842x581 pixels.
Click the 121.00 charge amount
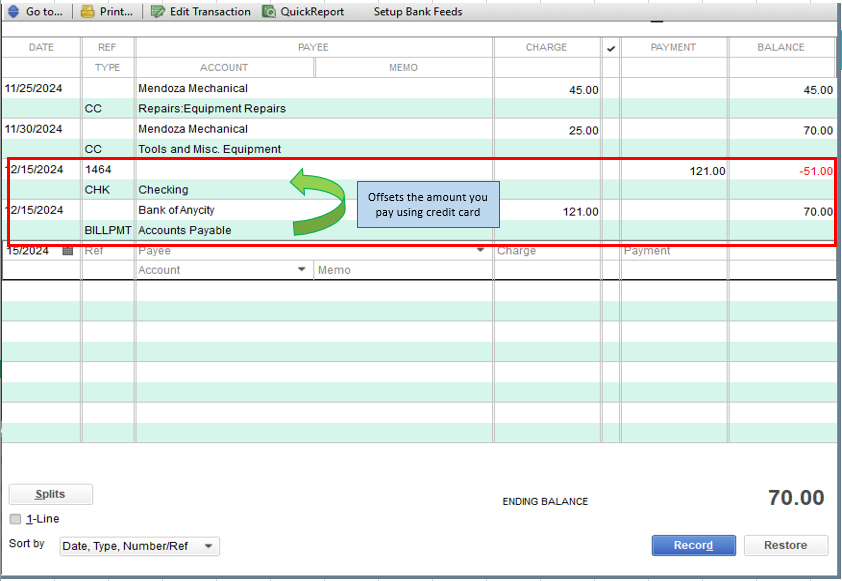click(580, 212)
